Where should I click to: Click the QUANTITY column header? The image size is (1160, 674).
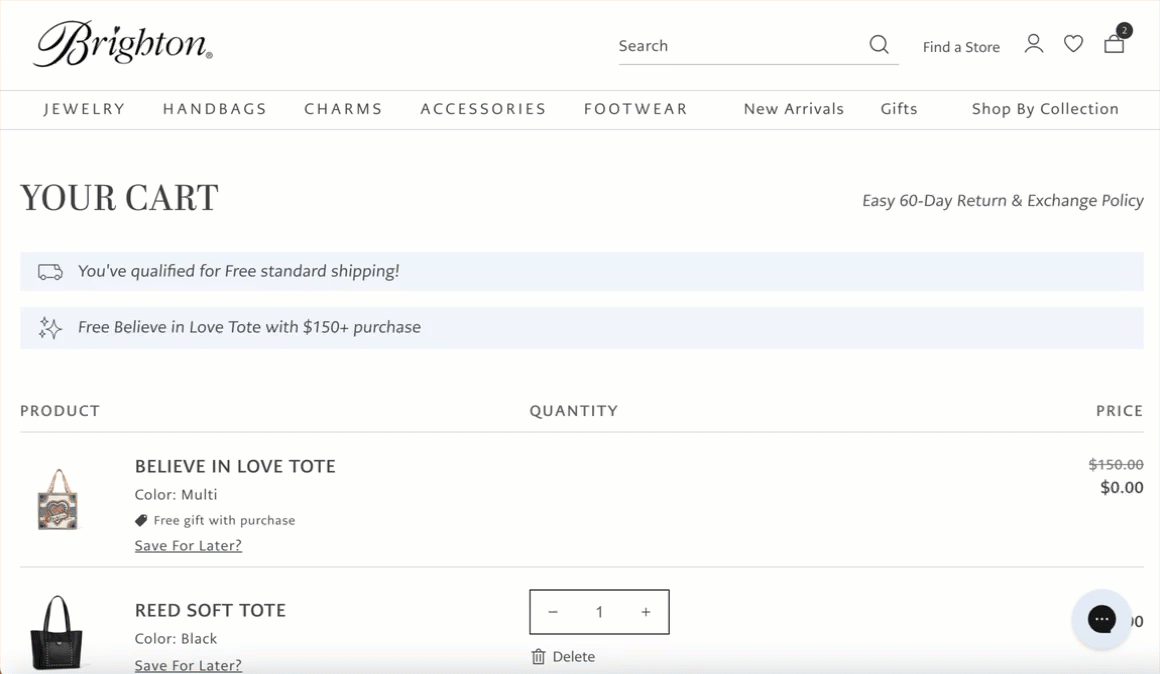pos(573,411)
